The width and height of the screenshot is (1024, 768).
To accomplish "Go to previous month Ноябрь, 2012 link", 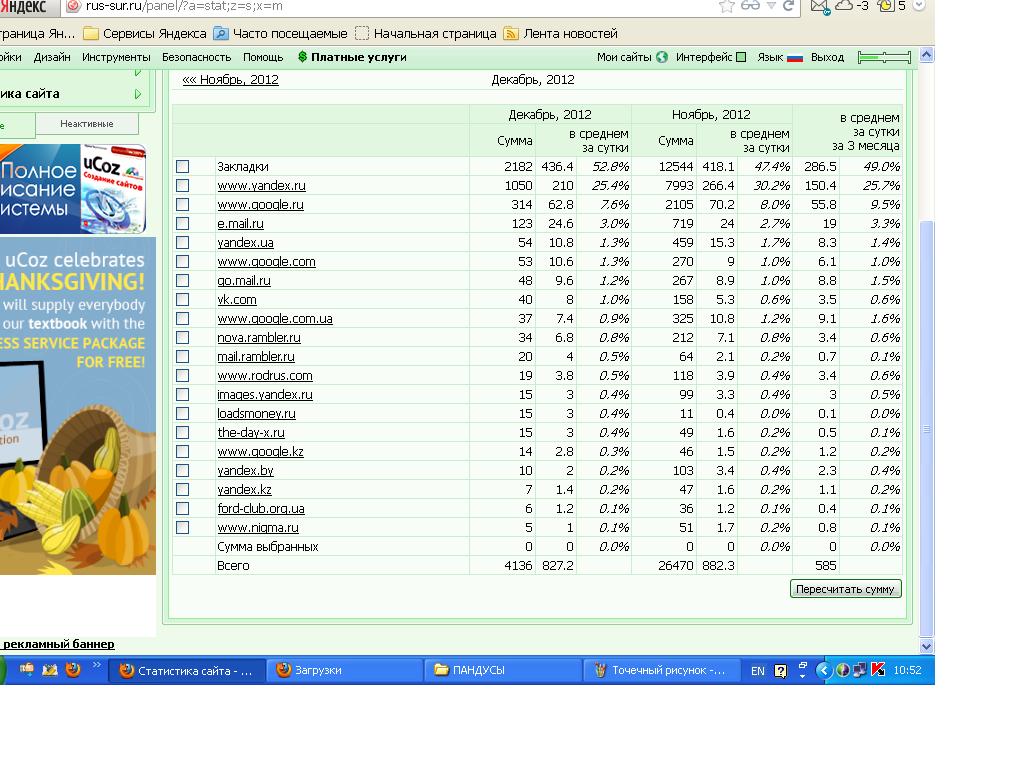I will [x=231, y=79].
